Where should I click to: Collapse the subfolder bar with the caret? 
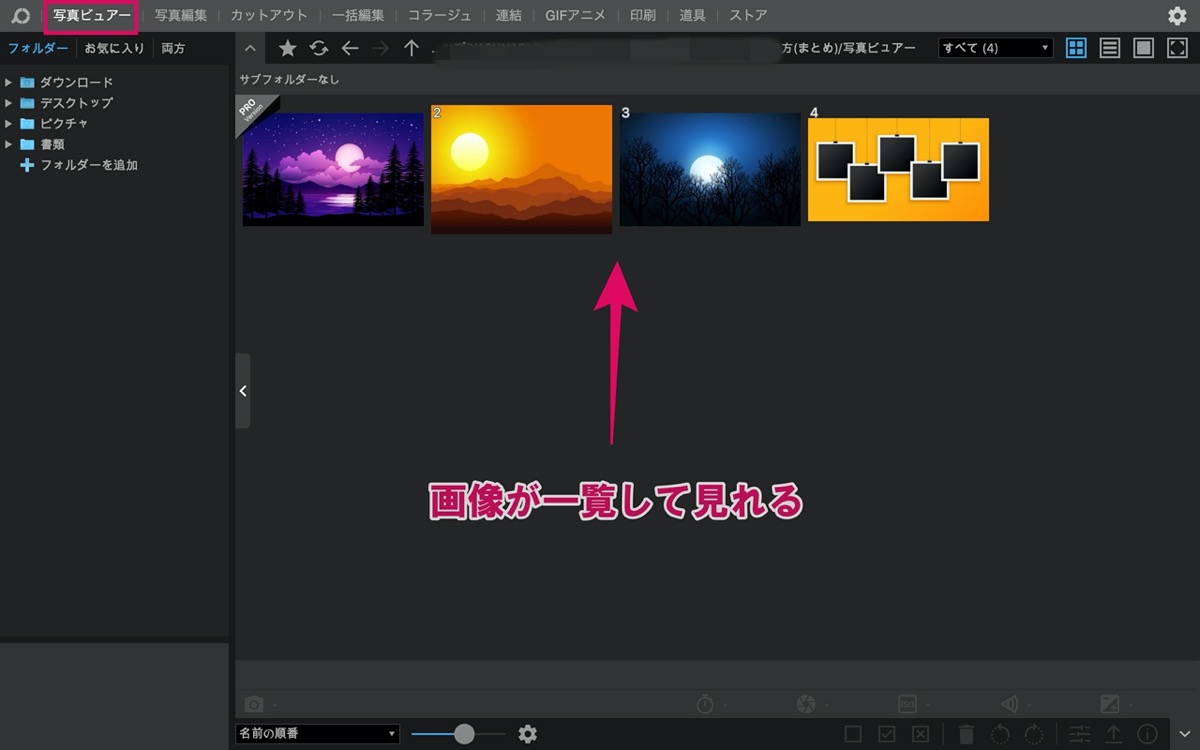(x=250, y=48)
